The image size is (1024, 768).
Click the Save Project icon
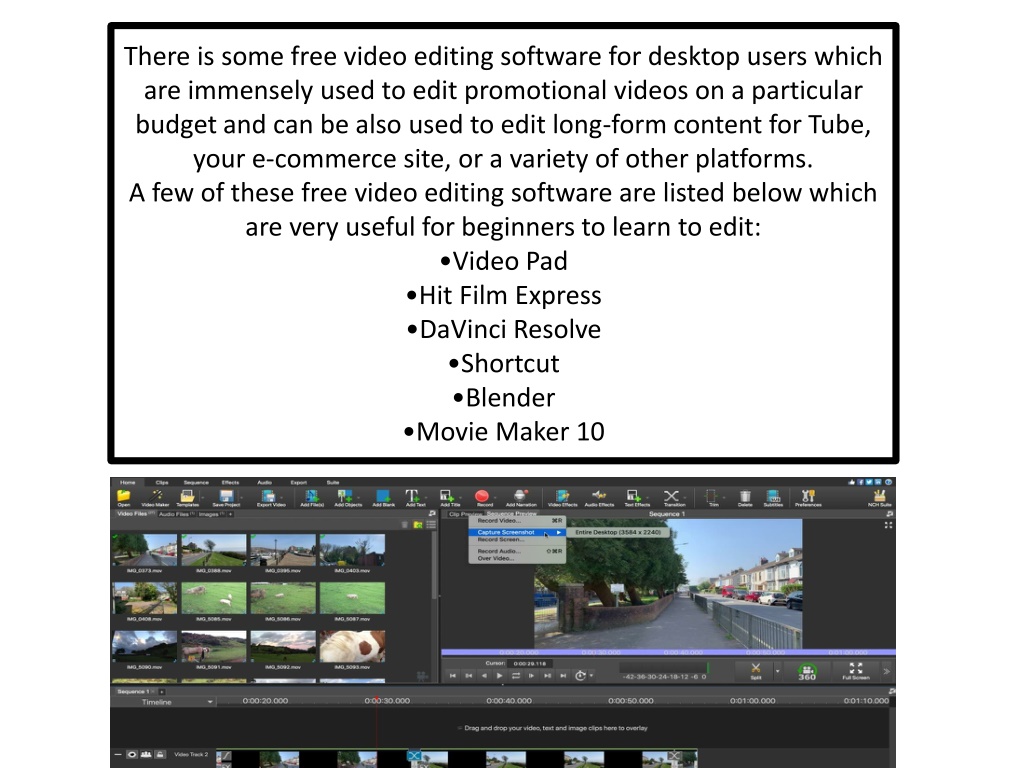(x=226, y=498)
